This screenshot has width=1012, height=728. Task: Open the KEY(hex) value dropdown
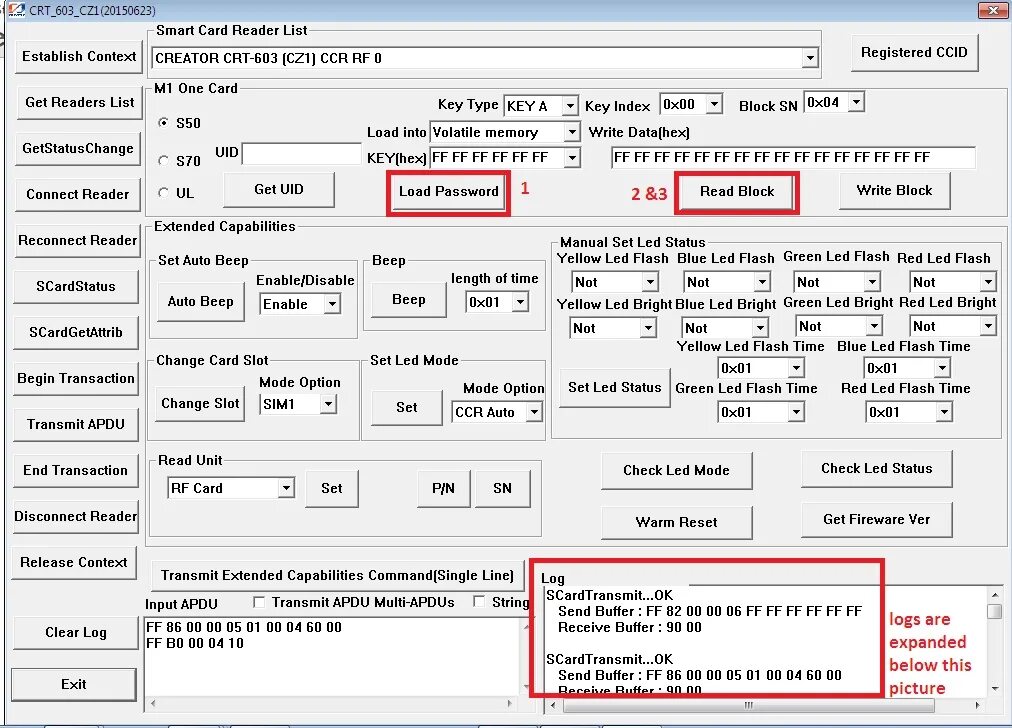[x=571, y=157]
